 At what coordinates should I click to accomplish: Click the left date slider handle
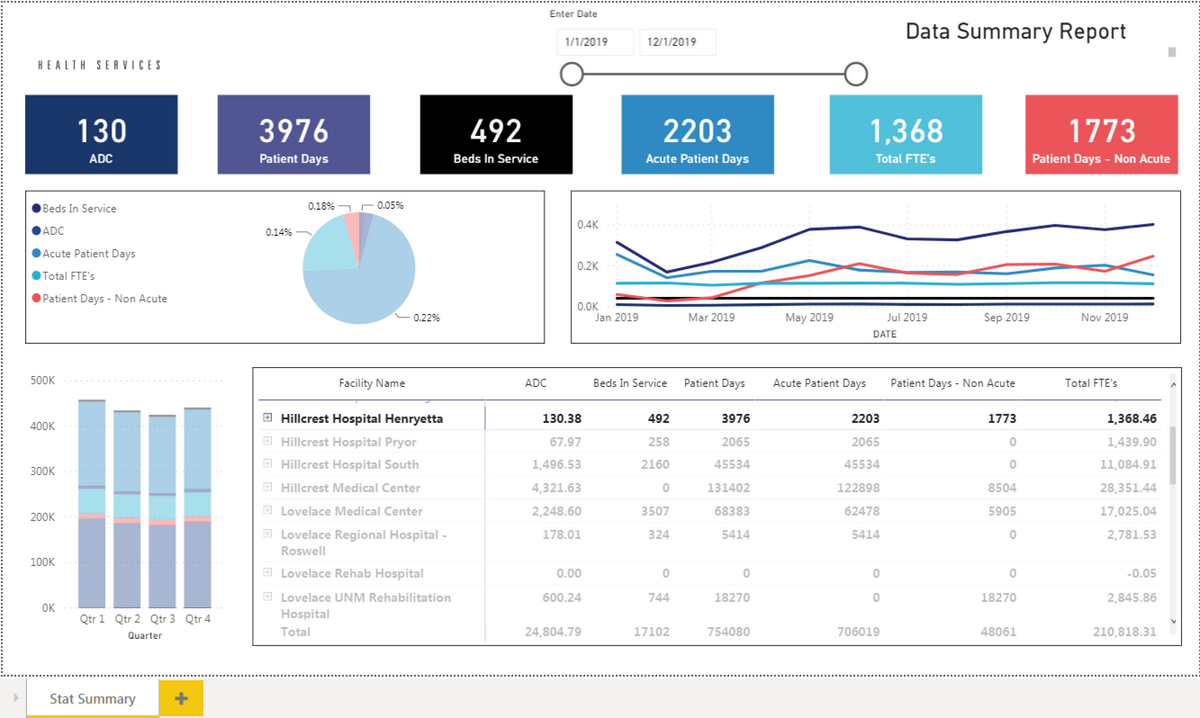[571, 74]
